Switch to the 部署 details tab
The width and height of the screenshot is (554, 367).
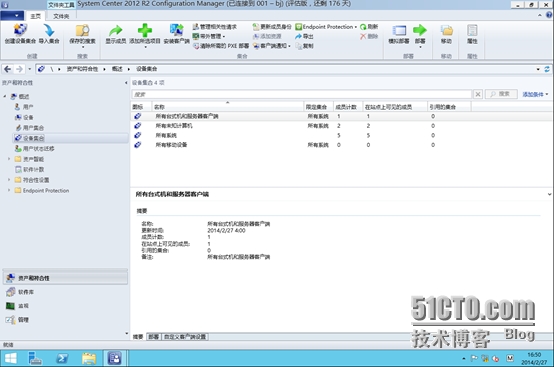(154, 337)
